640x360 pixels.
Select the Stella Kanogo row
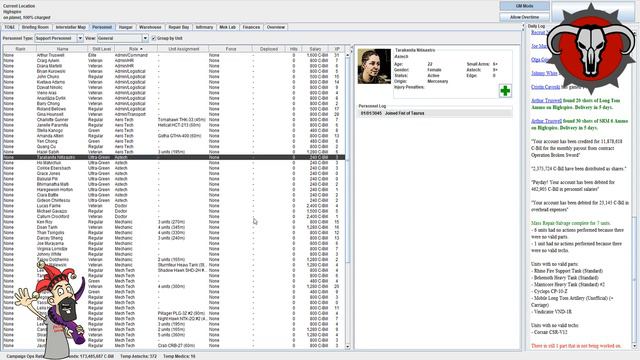tap(173, 130)
